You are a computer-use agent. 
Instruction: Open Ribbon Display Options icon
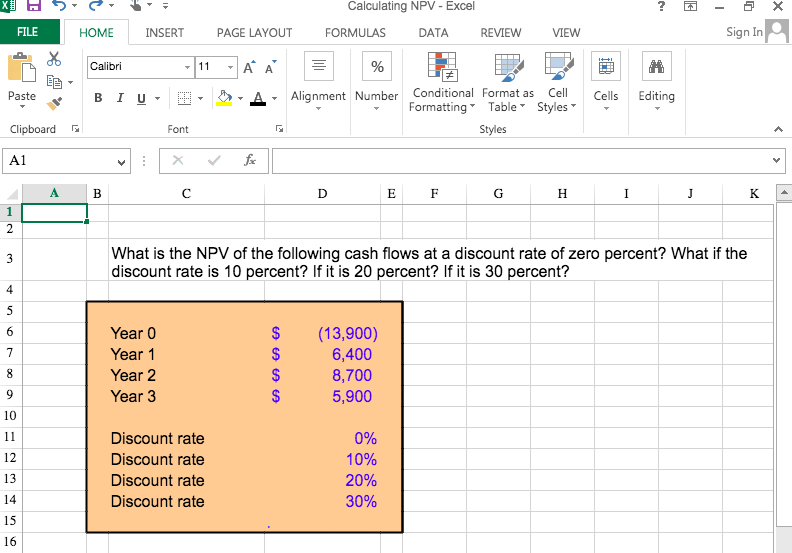[x=690, y=6]
